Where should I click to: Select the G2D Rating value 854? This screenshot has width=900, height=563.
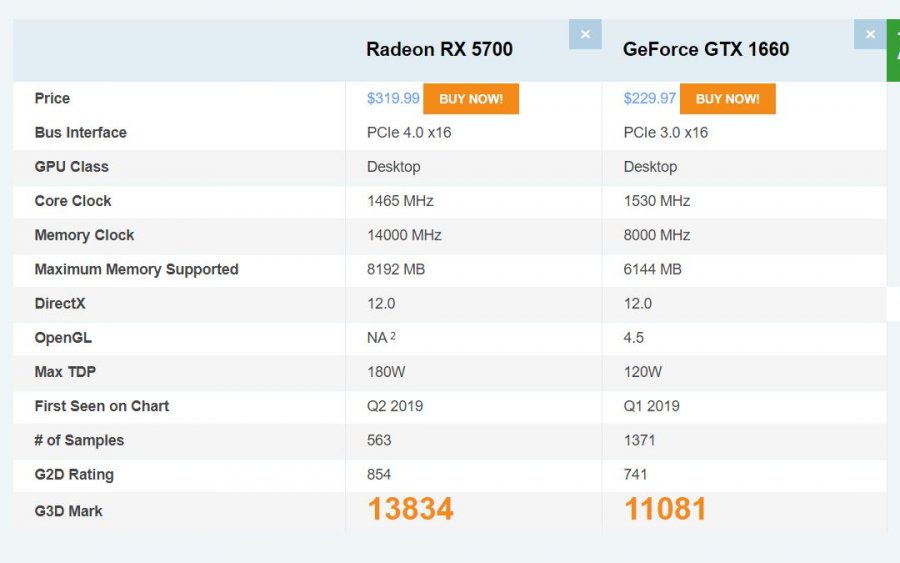pyautogui.click(x=379, y=474)
